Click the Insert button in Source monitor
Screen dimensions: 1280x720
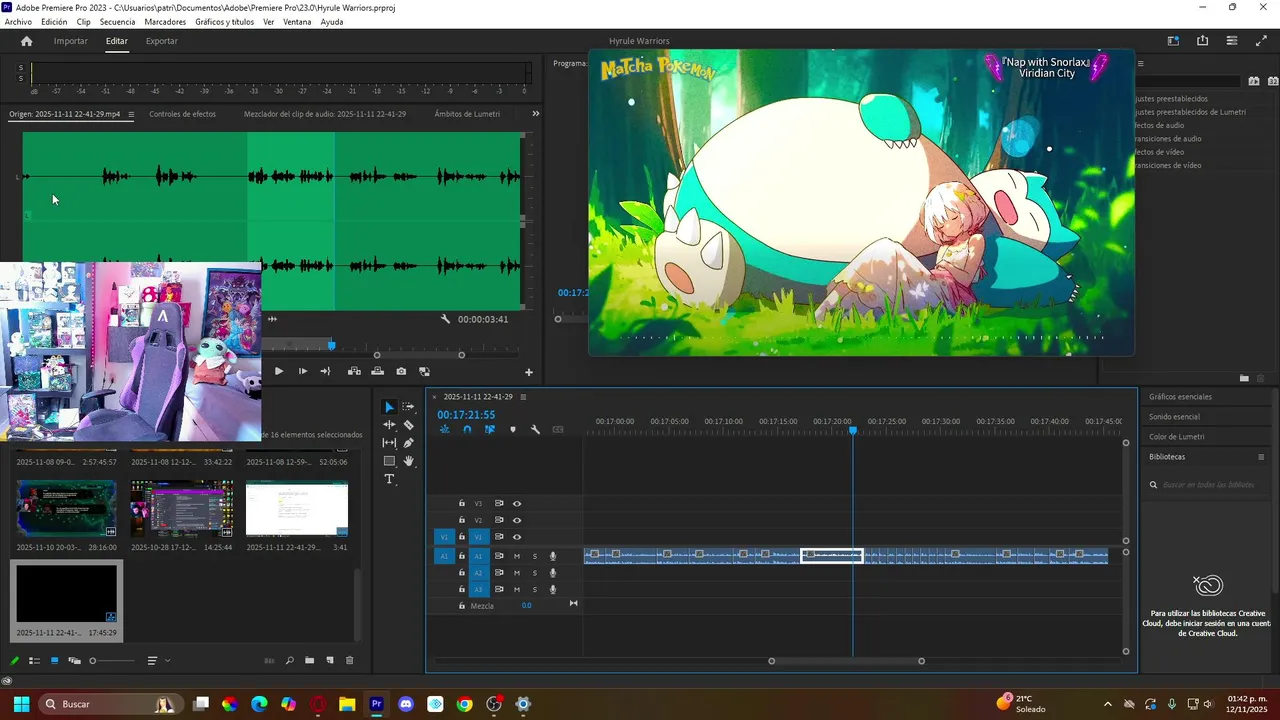click(x=354, y=371)
